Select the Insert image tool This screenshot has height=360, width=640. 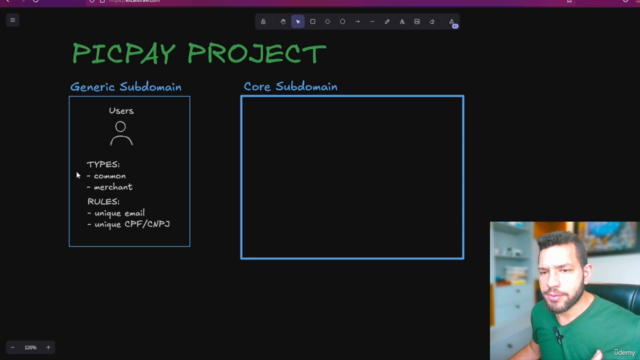[x=417, y=22]
